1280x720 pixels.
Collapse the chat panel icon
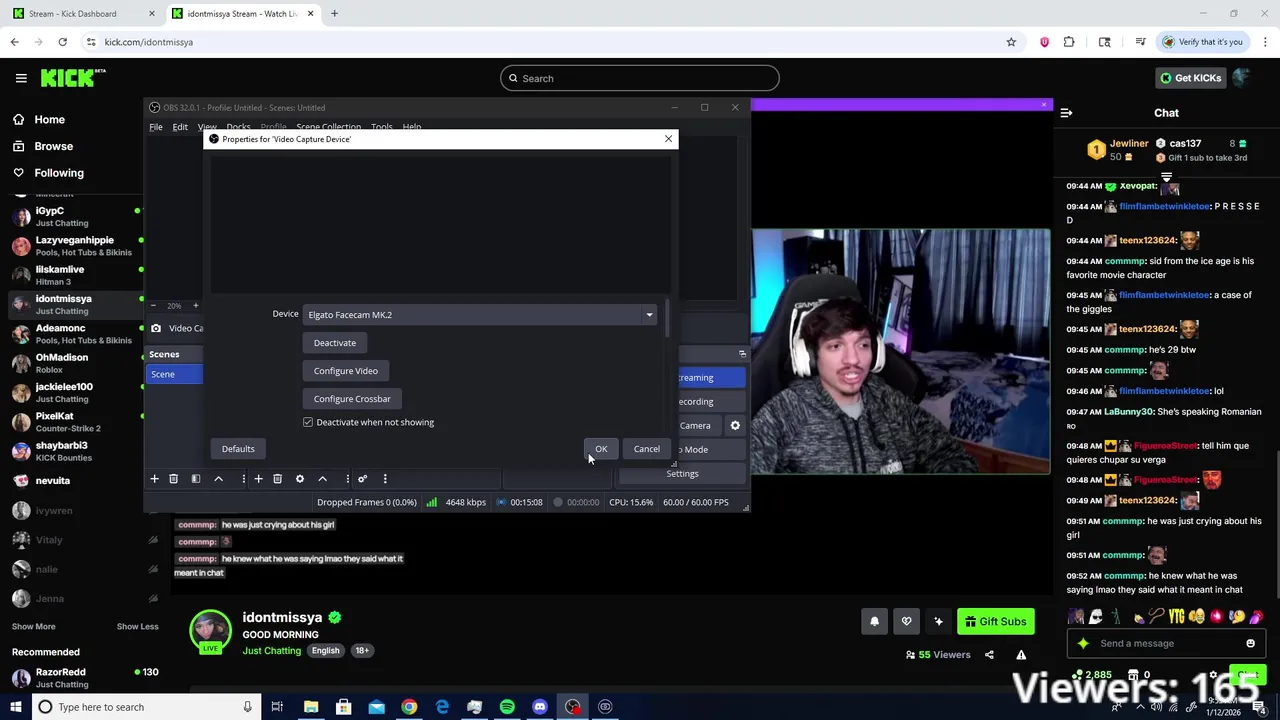point(1066,113)
